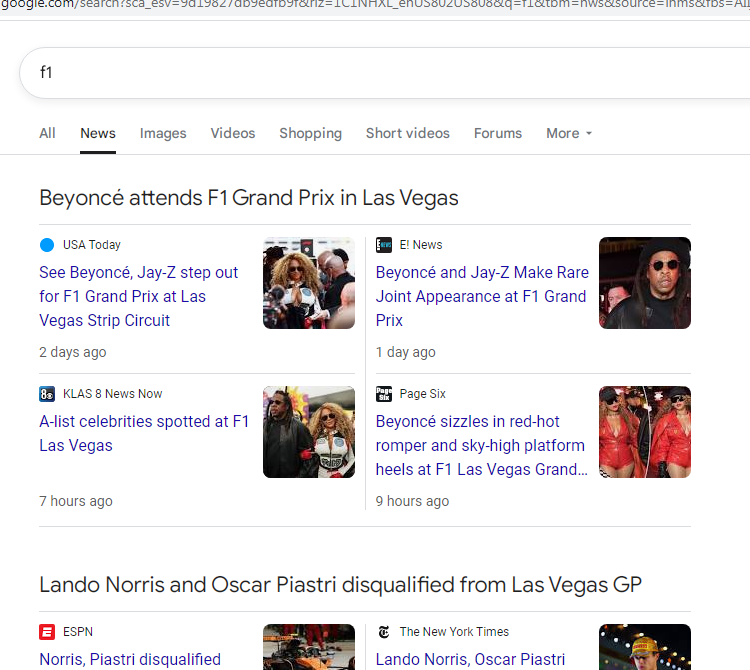Open the Images tab

tap(163, 133)
